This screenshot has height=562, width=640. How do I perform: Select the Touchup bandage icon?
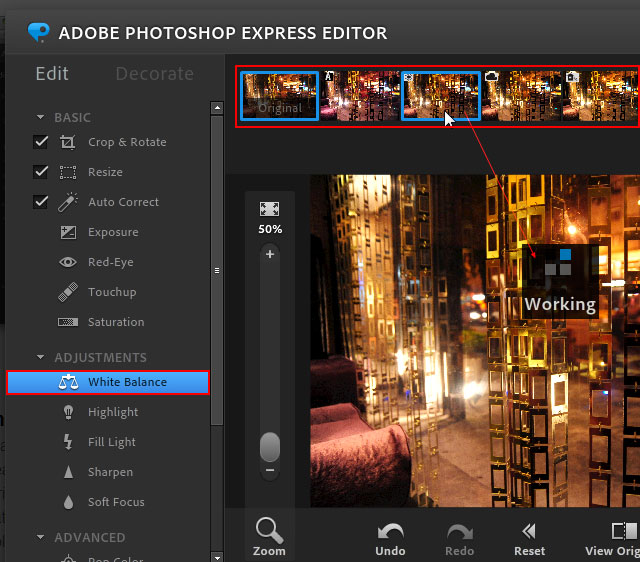[68, 292]
